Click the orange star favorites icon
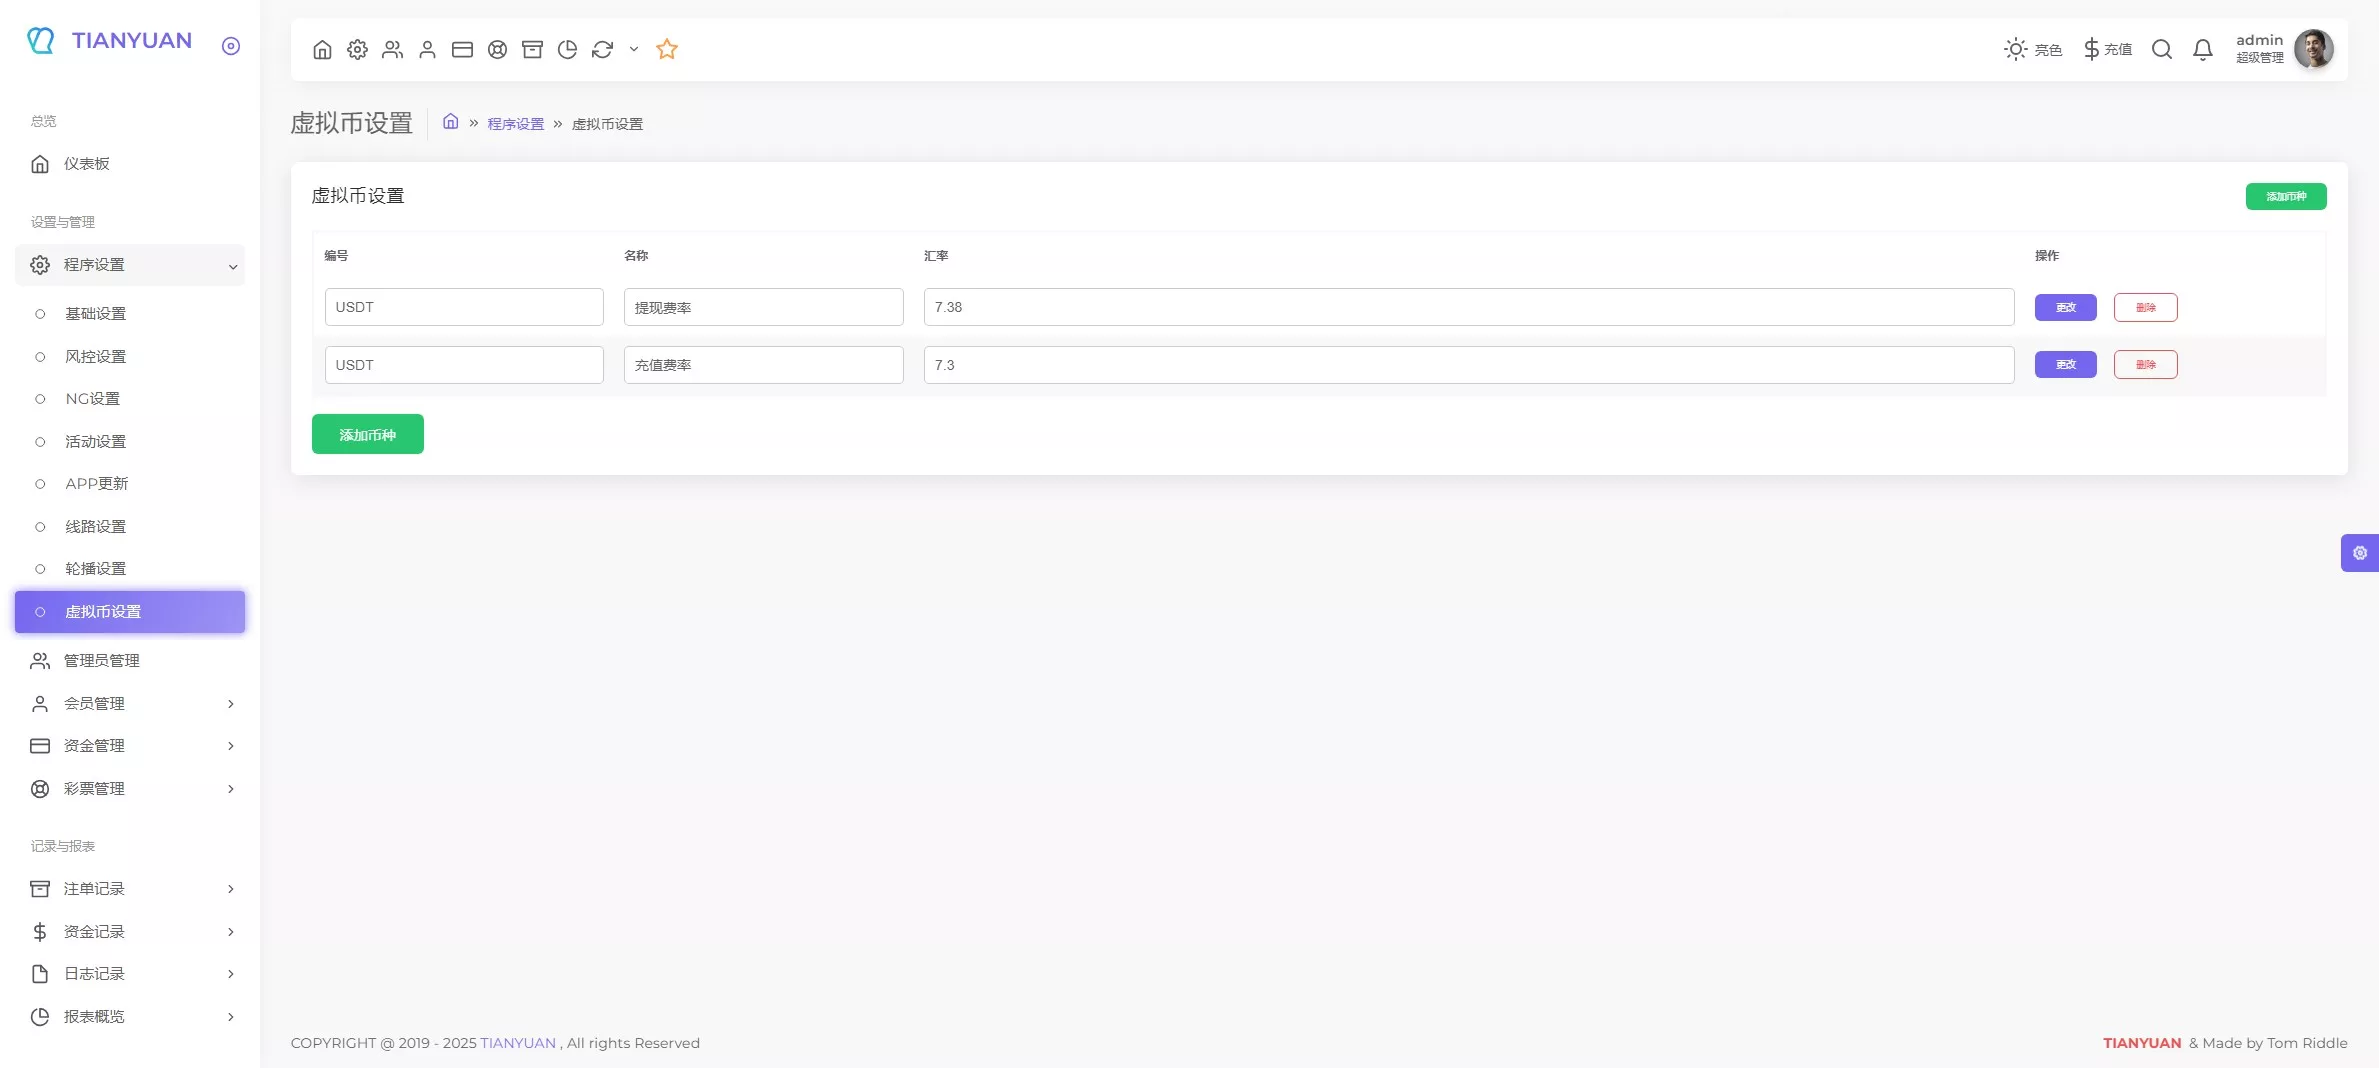Viewport: 2379px width, 1068px height. pos(667,49)
